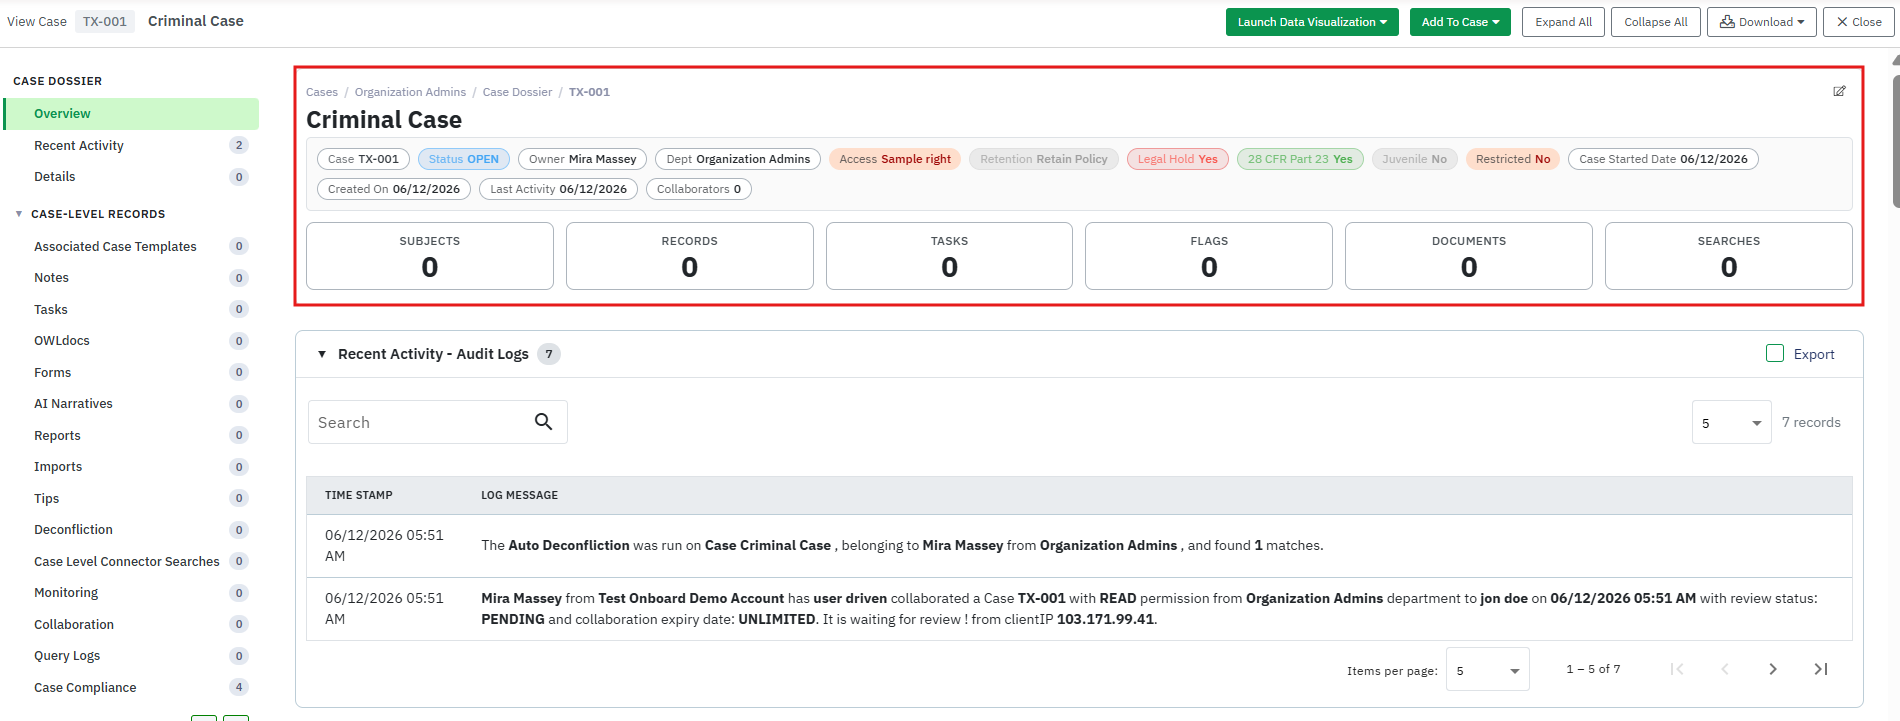Go to last page of audit logs
This screenshot has width=1900, height=721.
[x=1821, y=669]
